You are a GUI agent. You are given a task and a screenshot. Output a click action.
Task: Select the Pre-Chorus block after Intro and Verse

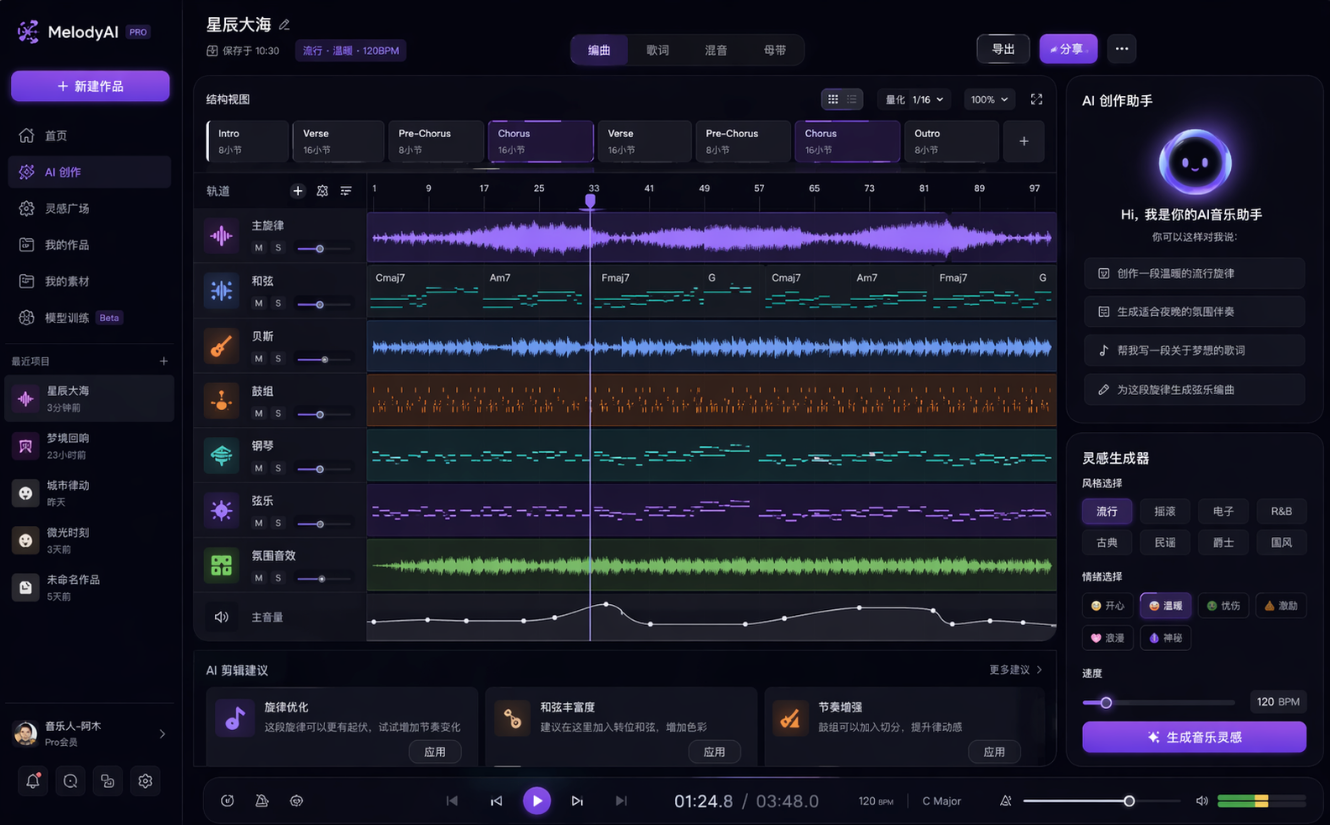point(436,141)
